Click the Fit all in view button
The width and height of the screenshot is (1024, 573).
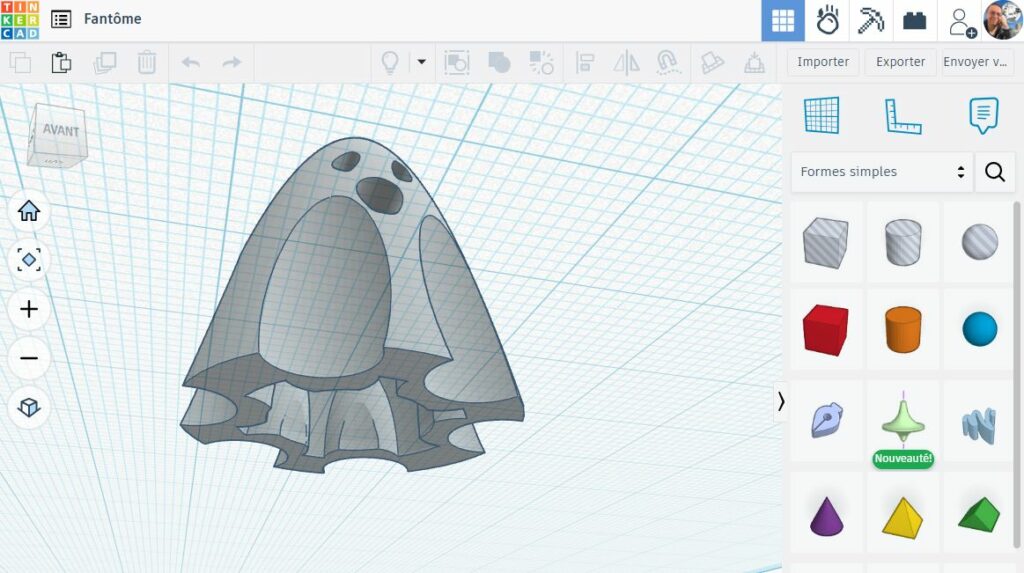[29, 260]
